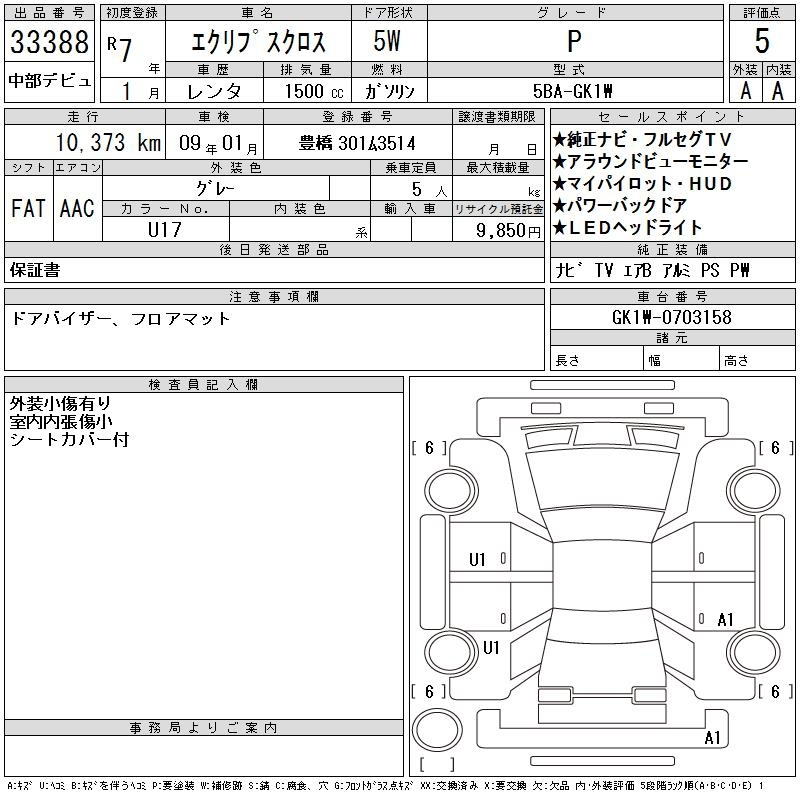Select the grade P cell
The image size is (800, 800).
point(574,43)
